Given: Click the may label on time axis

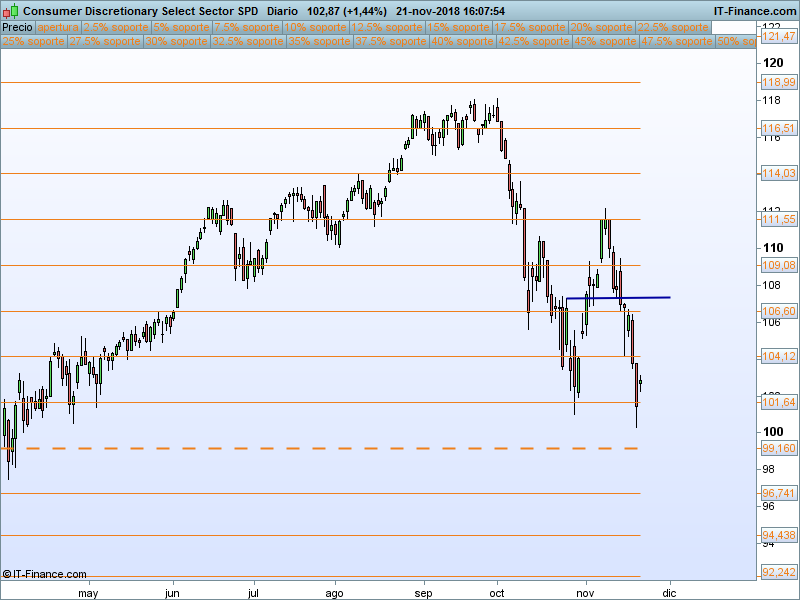Looking at the screenshot, I should coord(88,593).
